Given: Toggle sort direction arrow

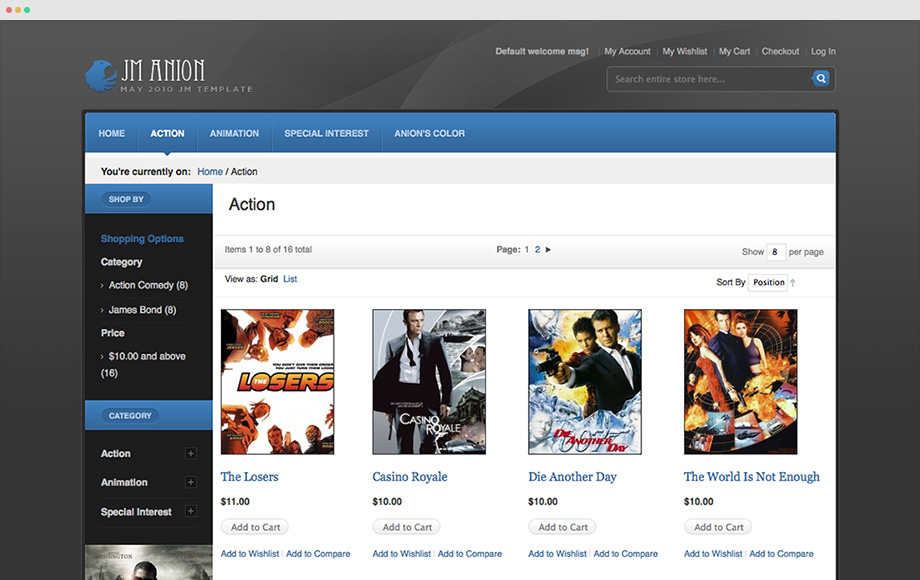Looking at the screenshot, I should coord(793,283).
